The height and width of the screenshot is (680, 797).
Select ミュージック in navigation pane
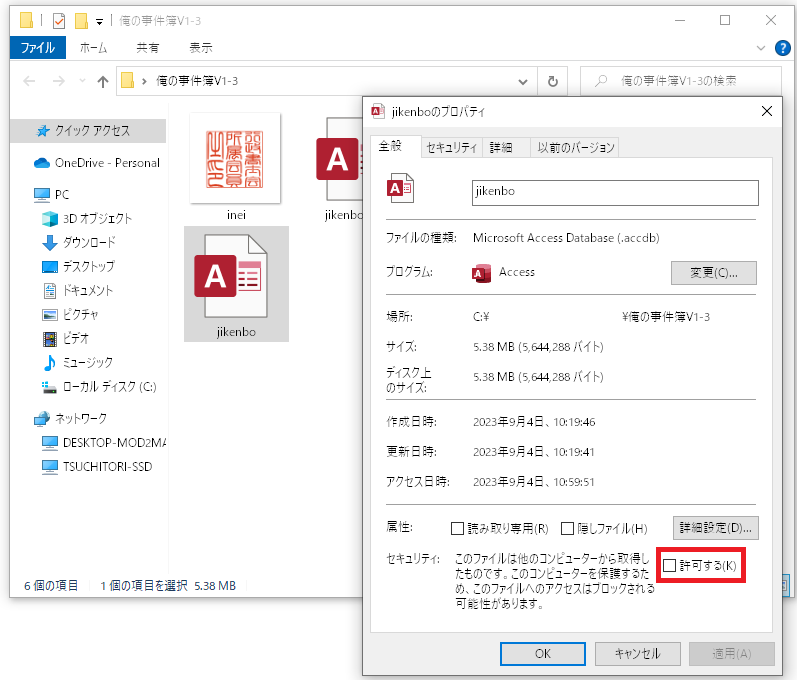87,362
